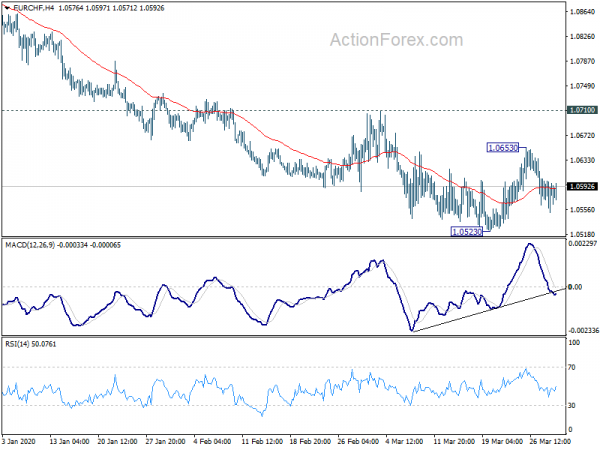Screen dimensions: 600x450
Task: Click the 1.07490 price axis label
Action: [582, 86]
